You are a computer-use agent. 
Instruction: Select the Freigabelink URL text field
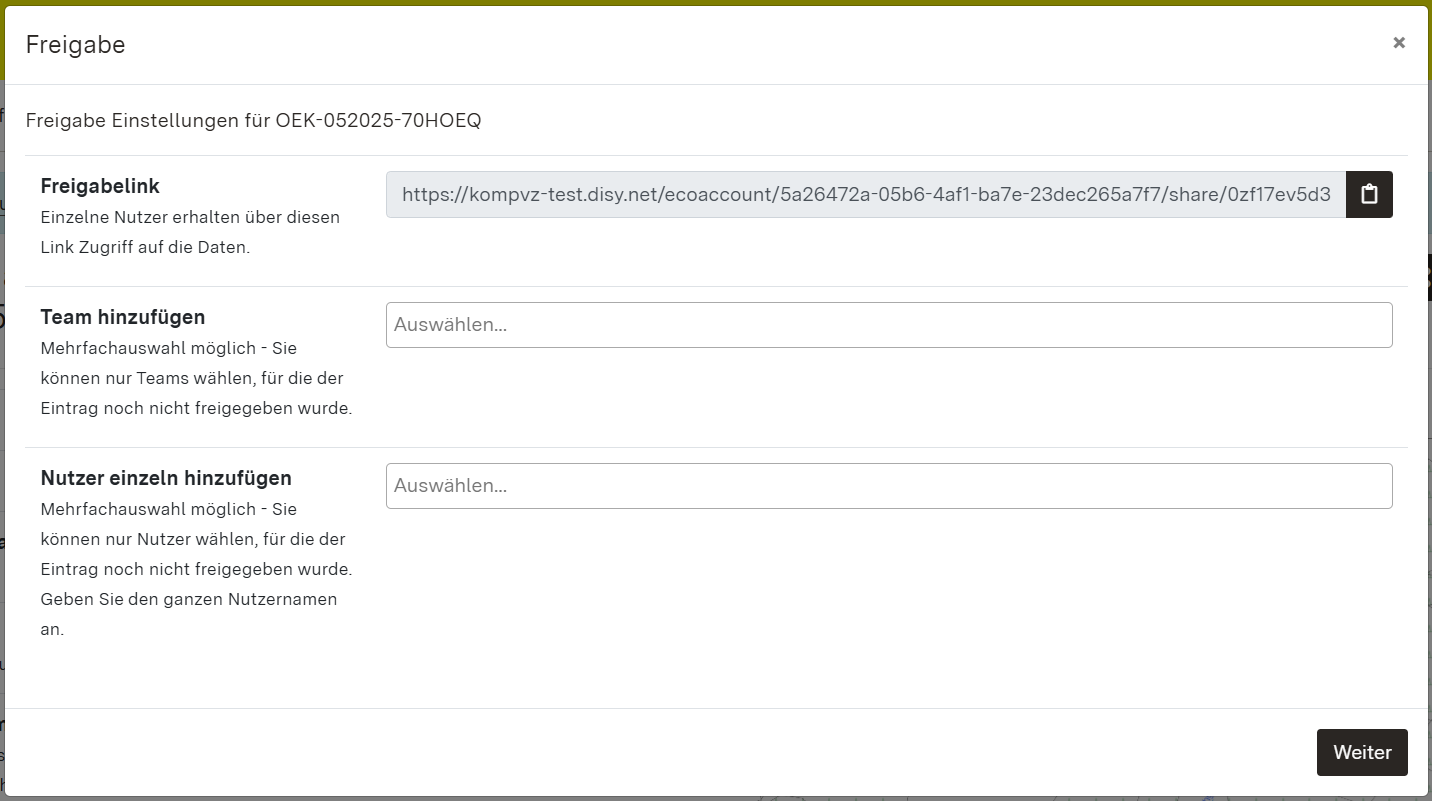(x=865, y=194)
